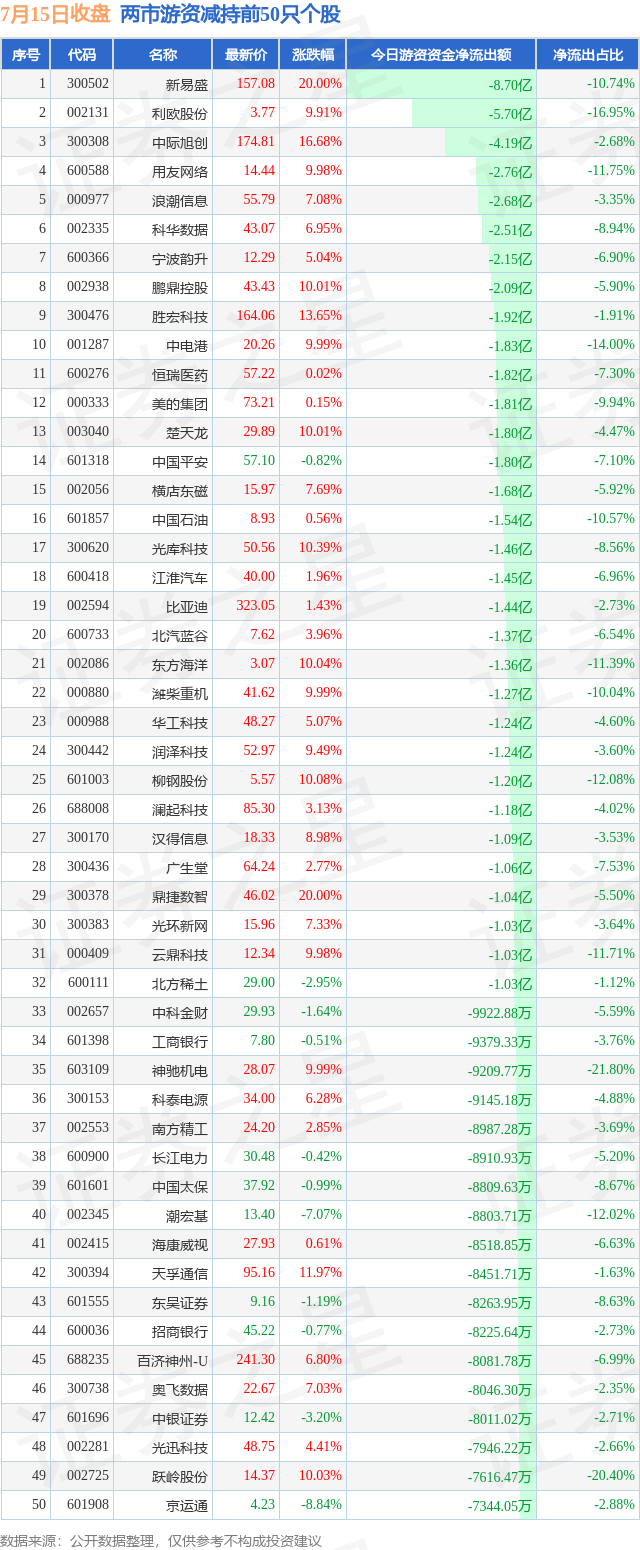Select stock name 科华数据
Viewport: 640px width, 1550px height.
(x=180, y=229)
